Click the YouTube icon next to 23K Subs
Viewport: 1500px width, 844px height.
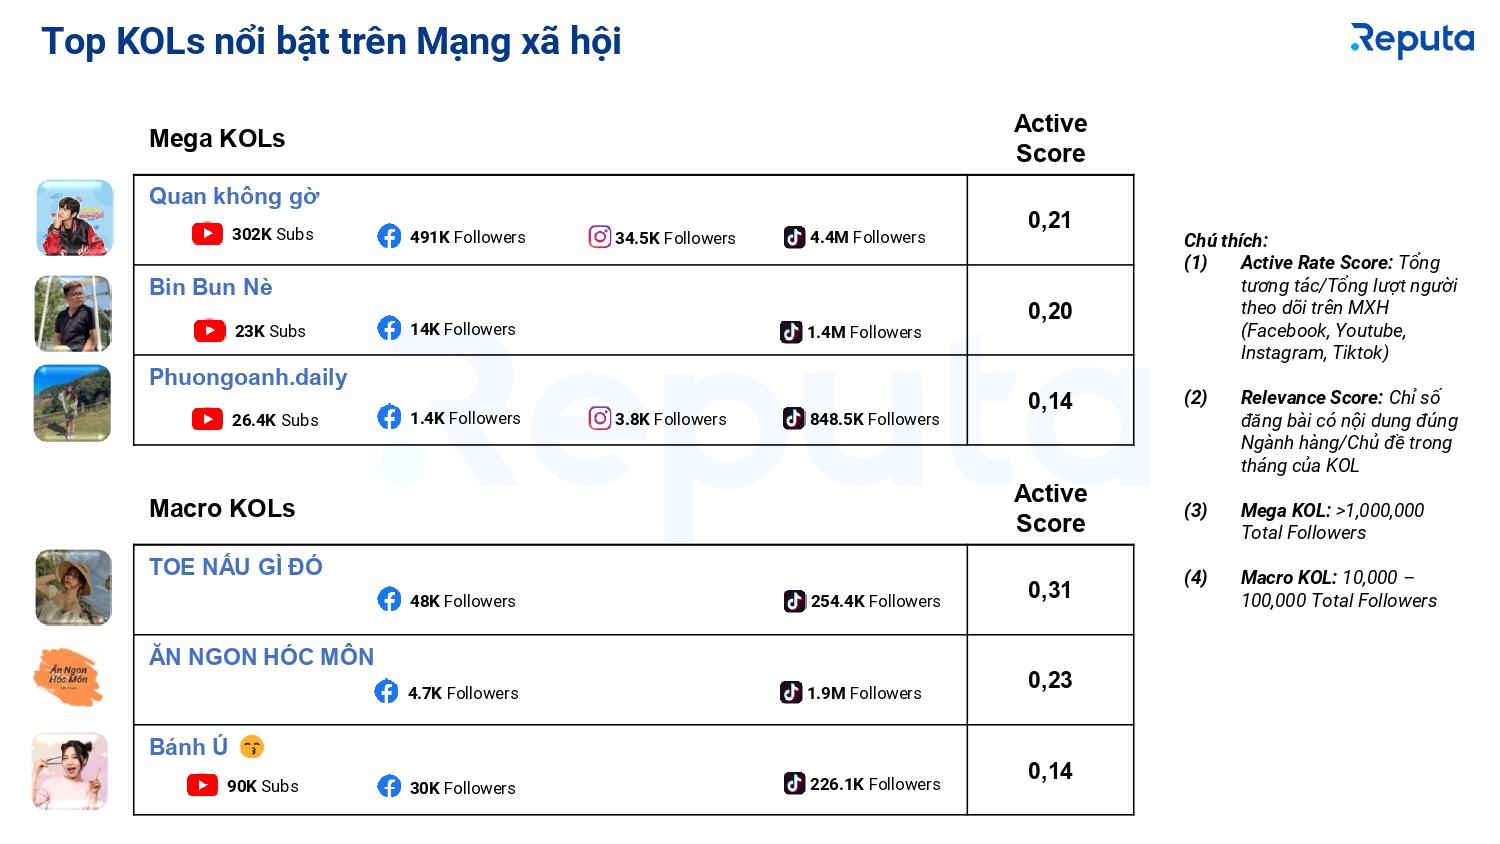(x=209, y=330)
